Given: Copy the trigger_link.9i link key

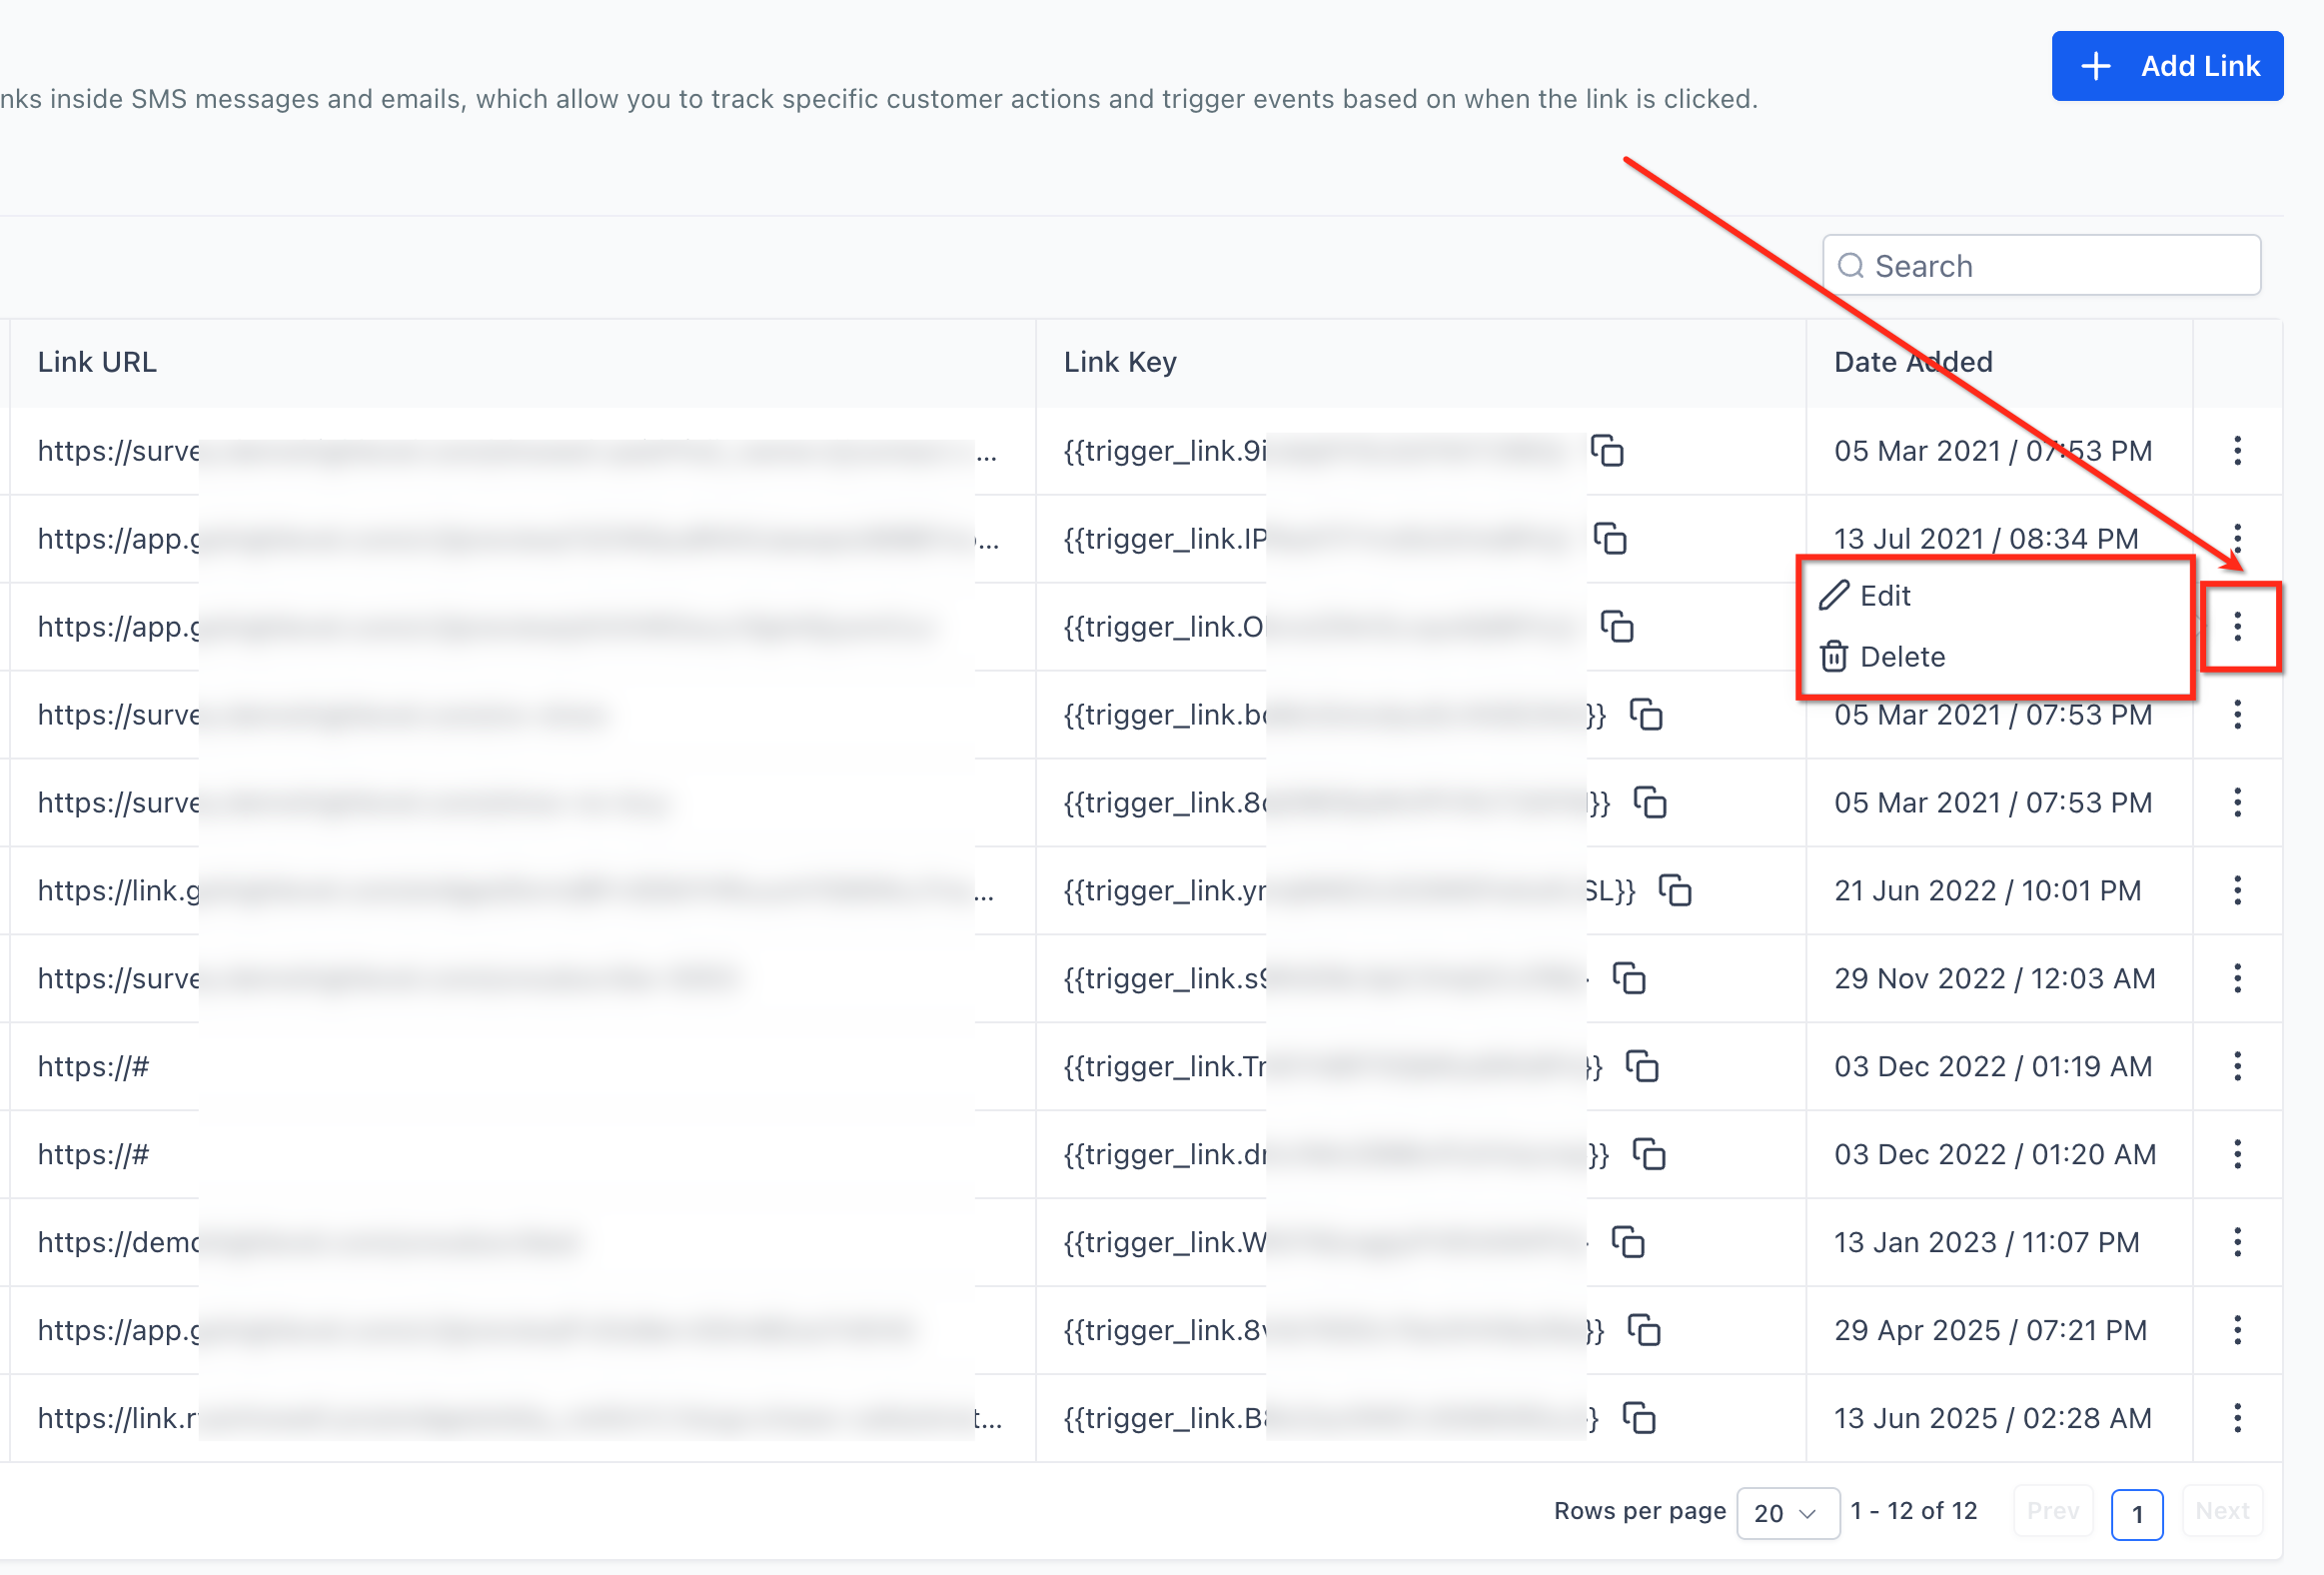Looking at the screenshot, I should click(1607, 451).
